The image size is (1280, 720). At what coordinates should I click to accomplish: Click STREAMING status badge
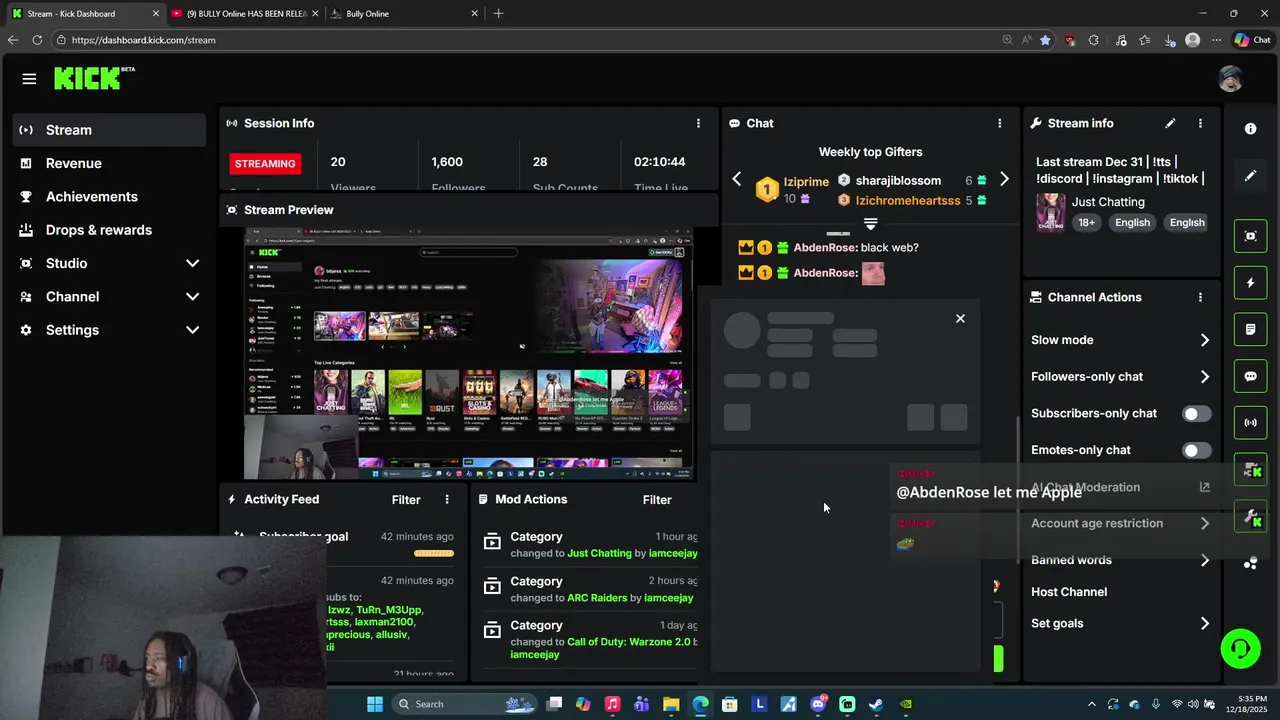265,163
